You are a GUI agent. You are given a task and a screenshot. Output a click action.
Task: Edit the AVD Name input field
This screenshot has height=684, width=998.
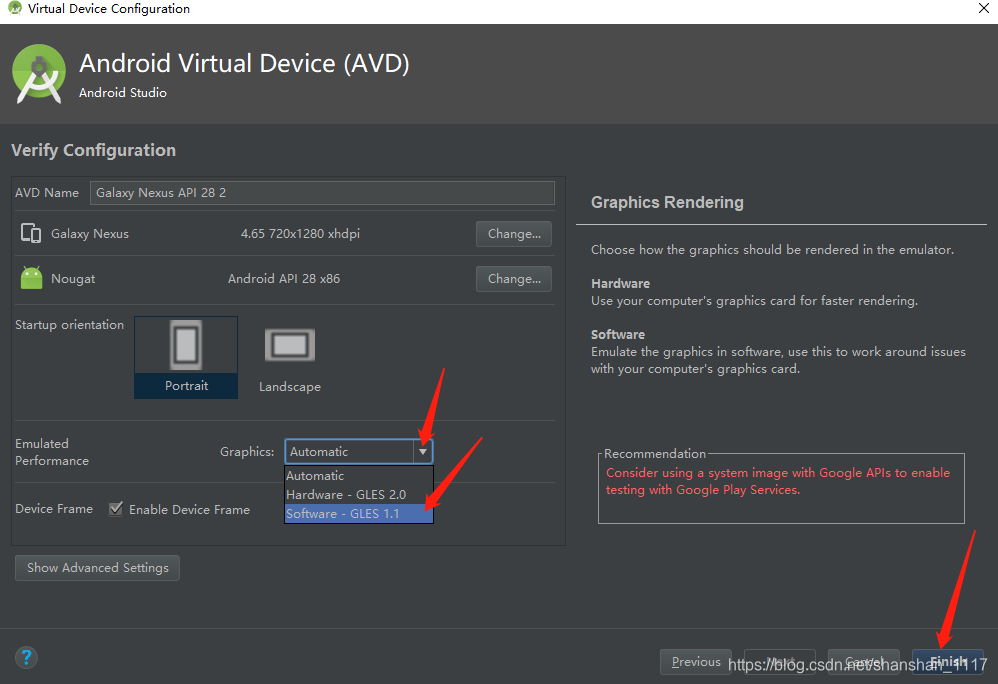(322, 193)
